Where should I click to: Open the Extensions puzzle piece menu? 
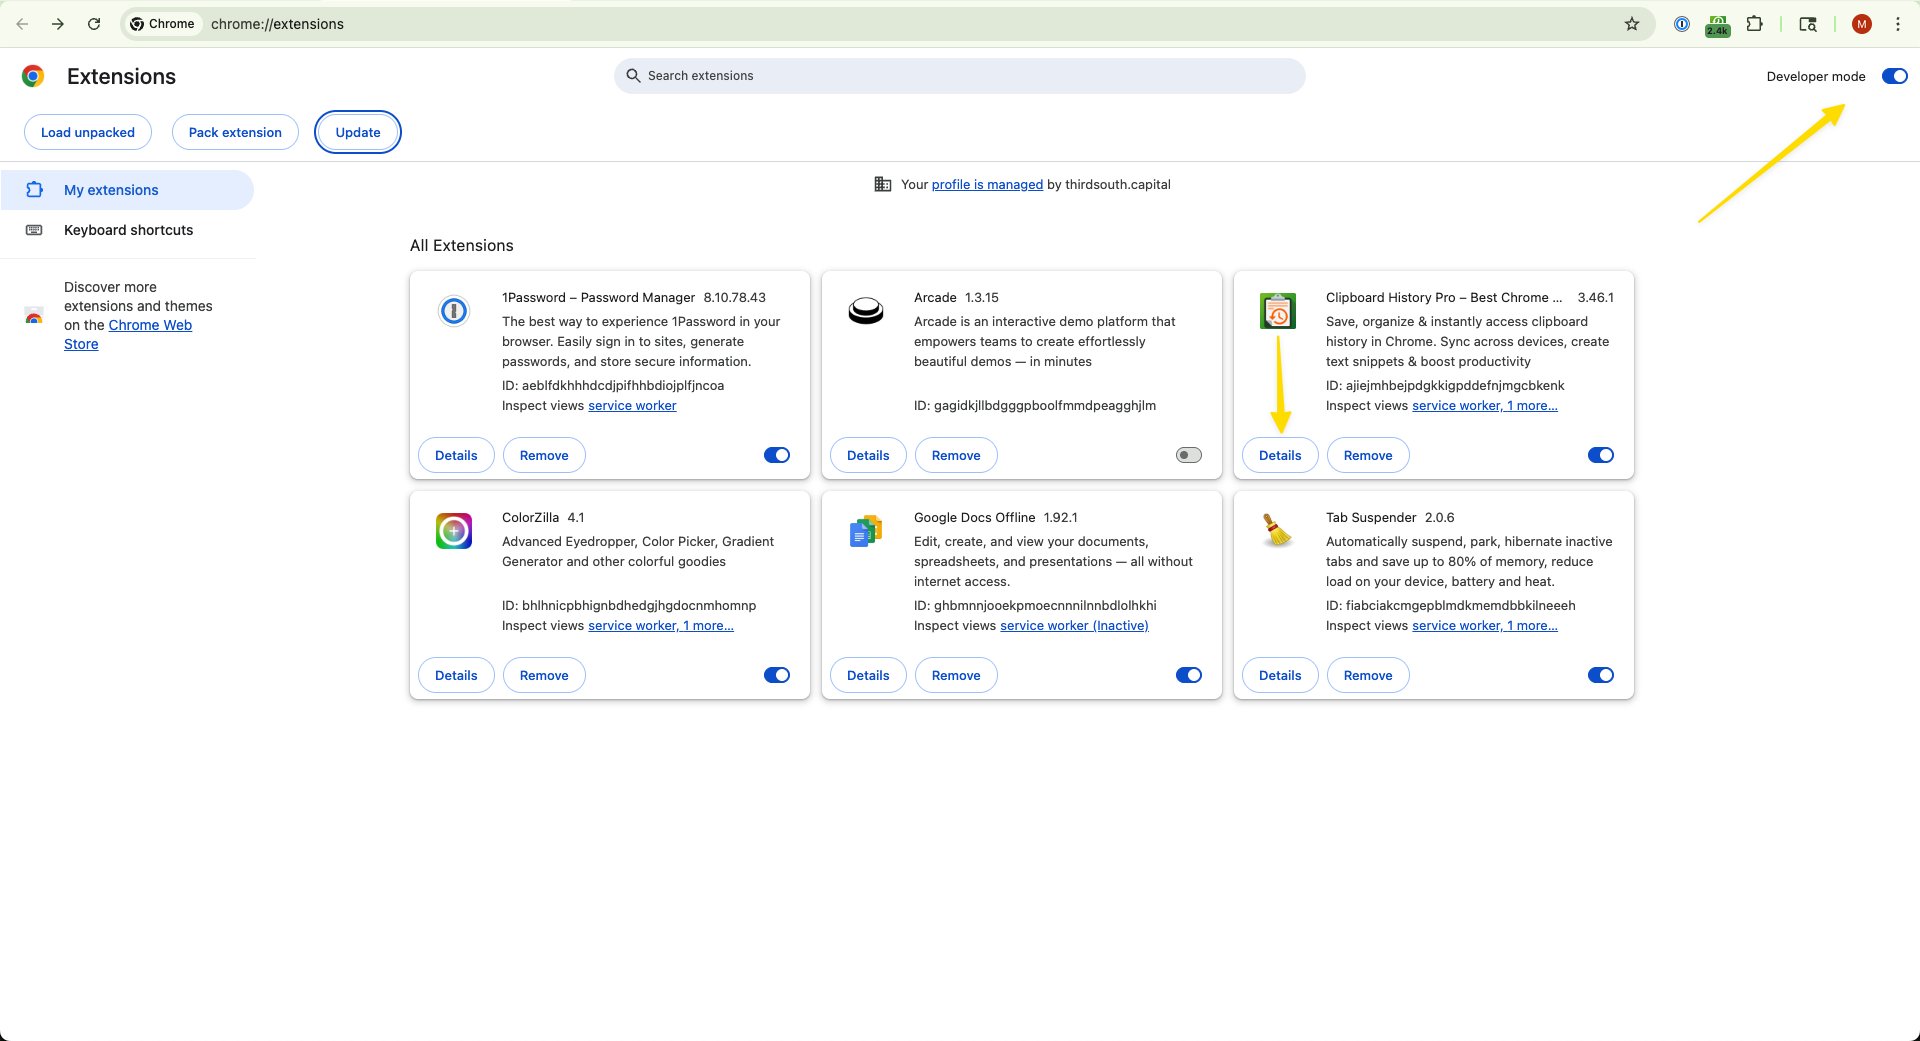pos(1754,24)
